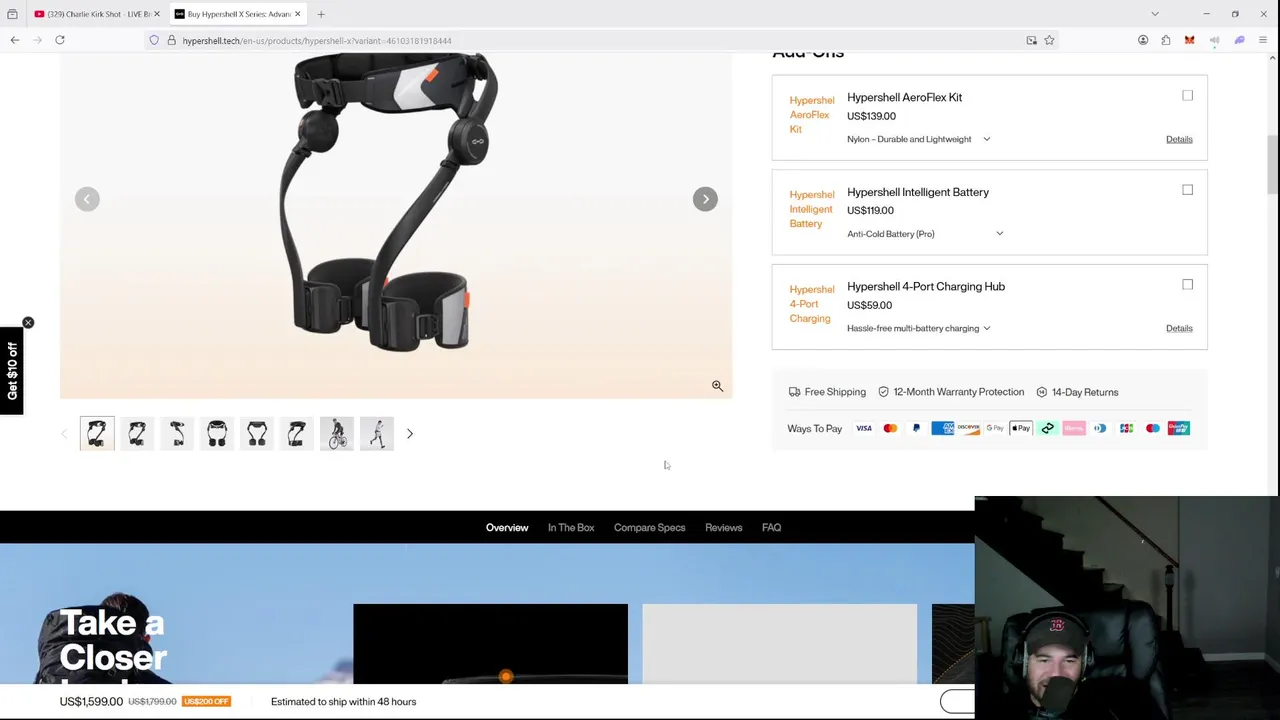
Task: Open the list-all-tabs chevron in title bar
Action: point(1155,14)
